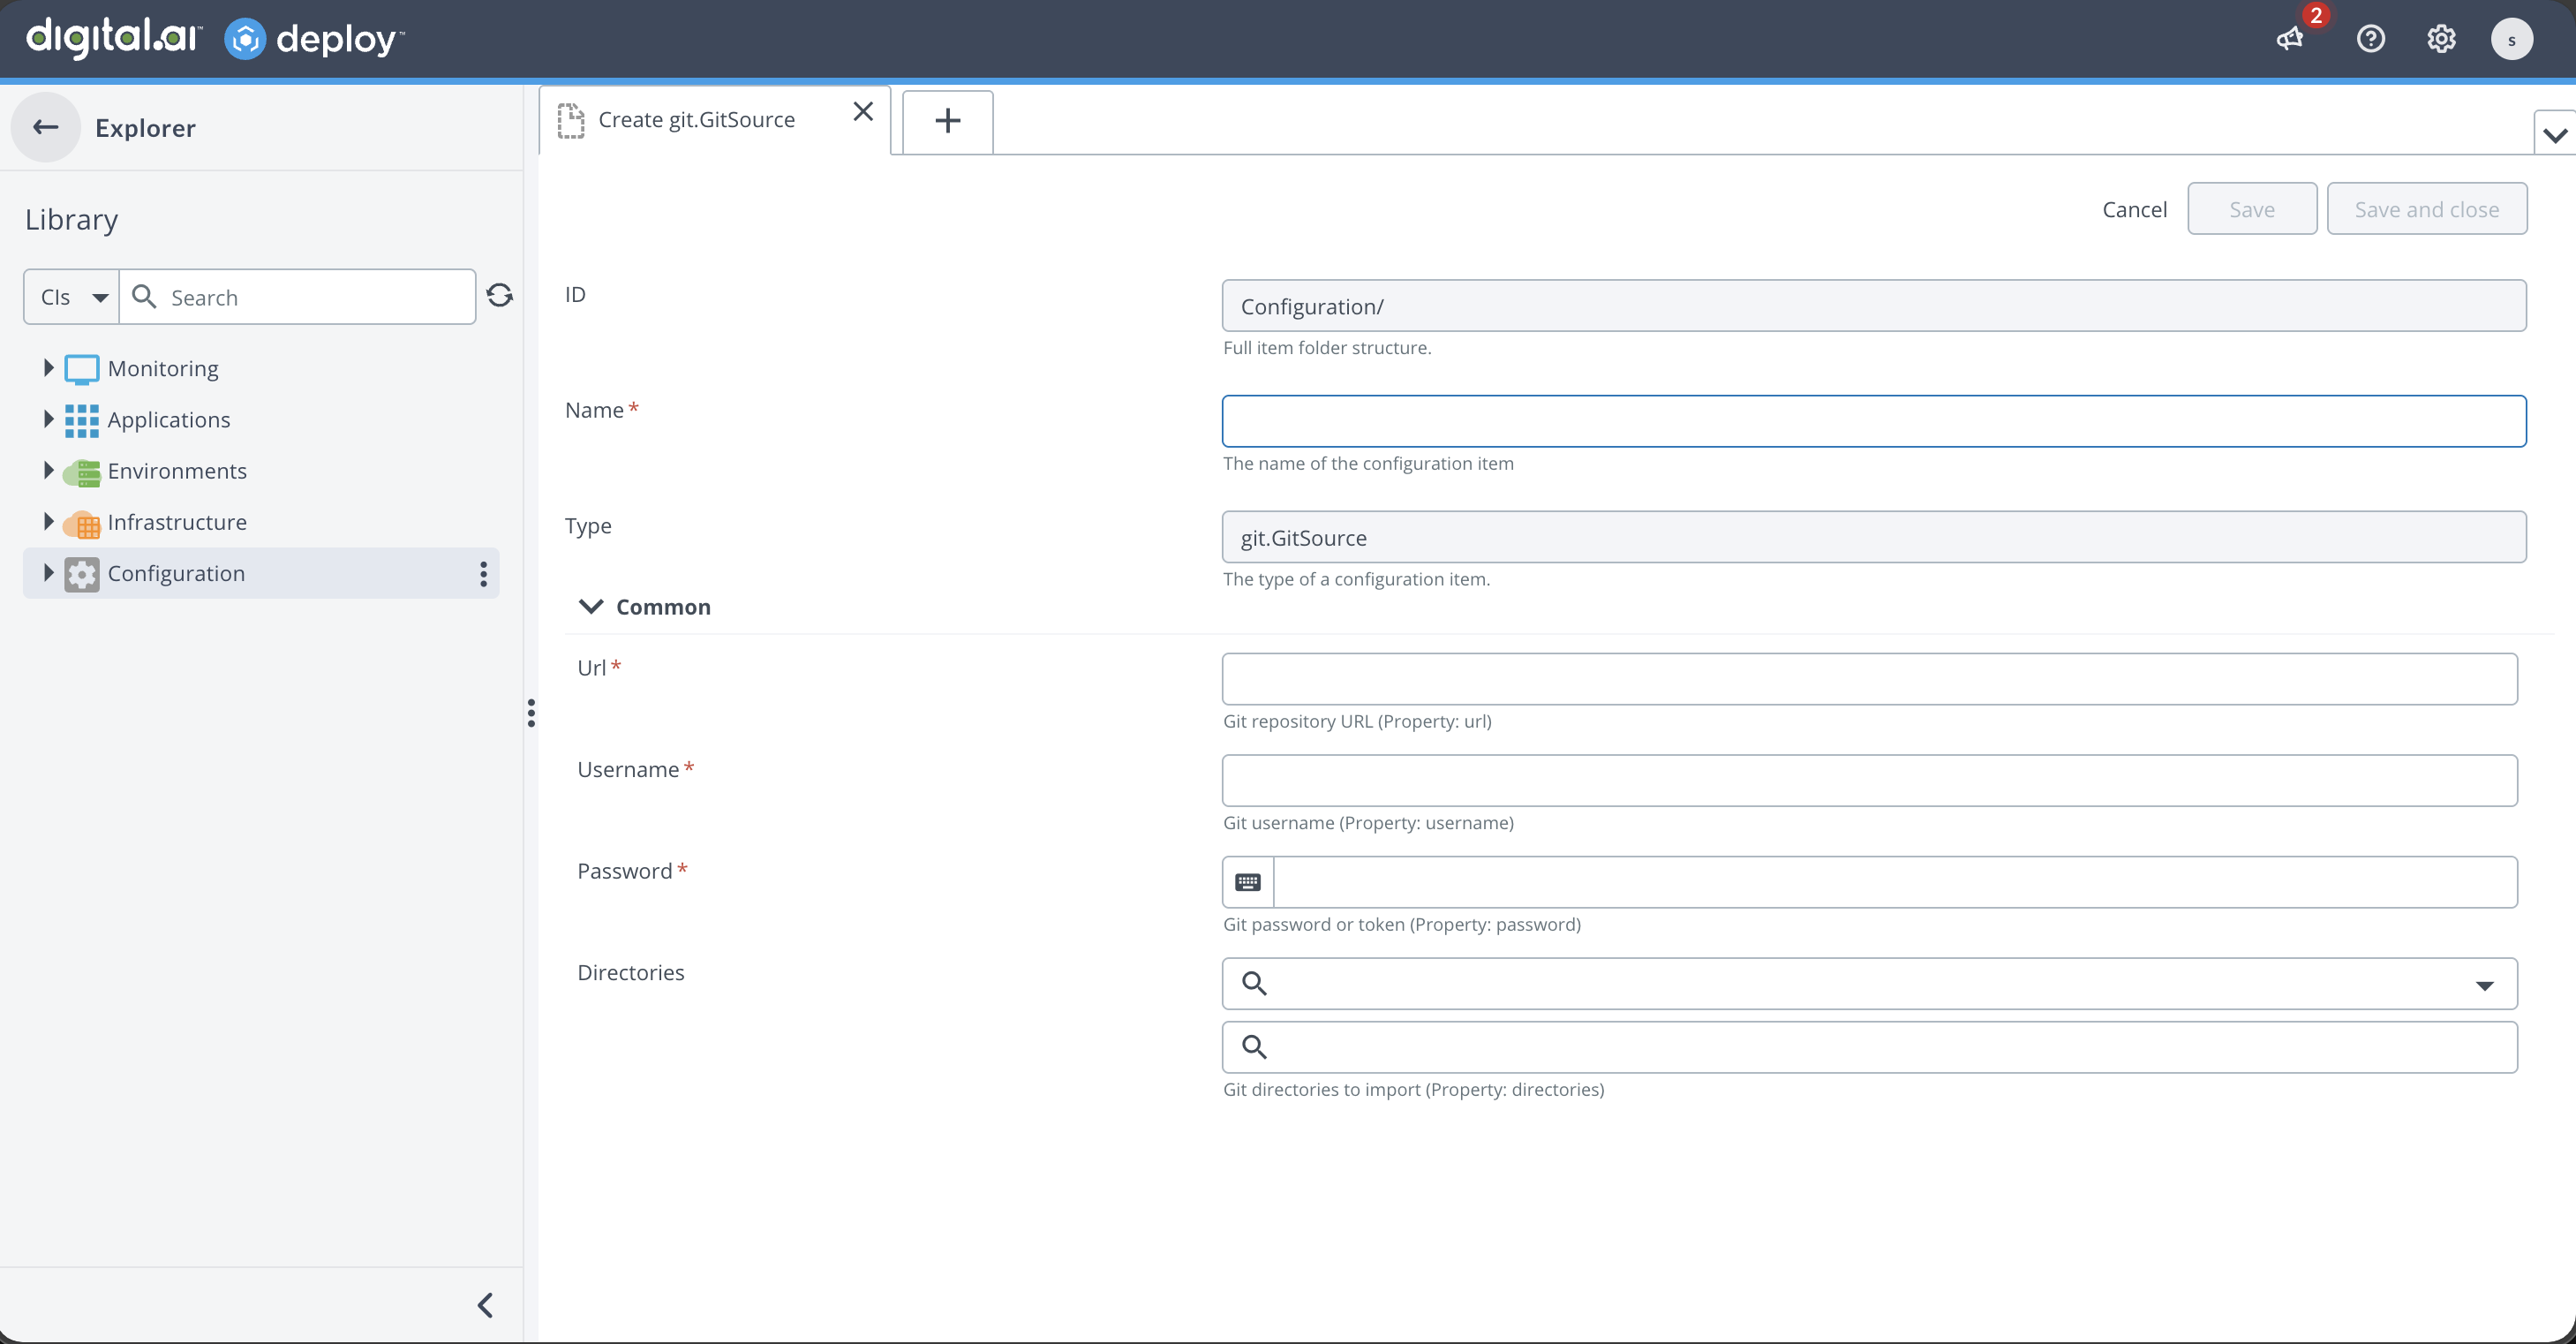Open the CIs search type dropdown
This screenshot has height=1344, width=2576.
click(x=72, y=297)
